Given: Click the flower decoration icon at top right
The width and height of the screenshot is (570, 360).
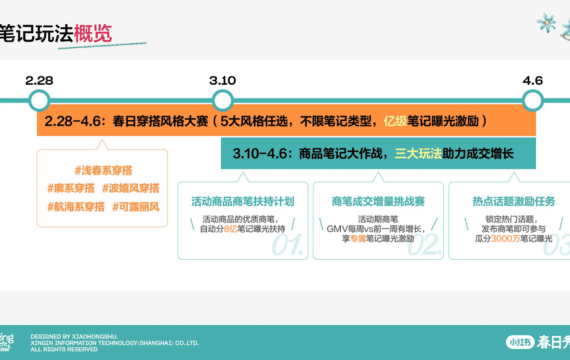Looking at the screenshot, I should [x=547, y=23].
